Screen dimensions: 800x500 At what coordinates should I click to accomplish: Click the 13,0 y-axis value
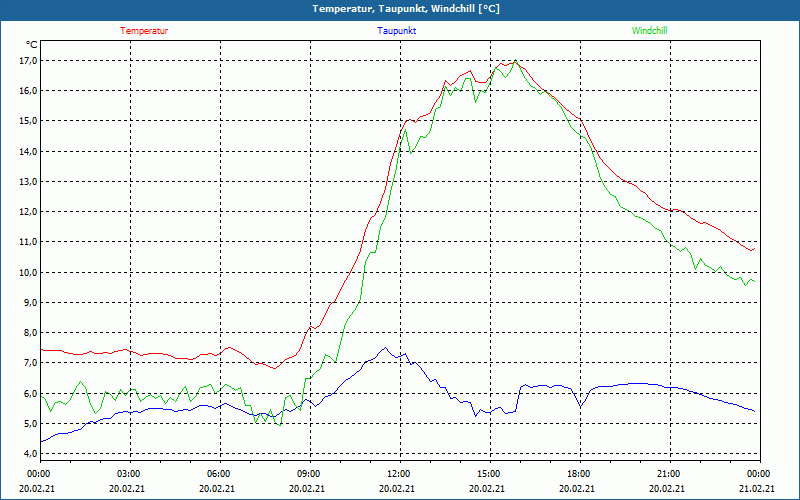click(29, 182)
